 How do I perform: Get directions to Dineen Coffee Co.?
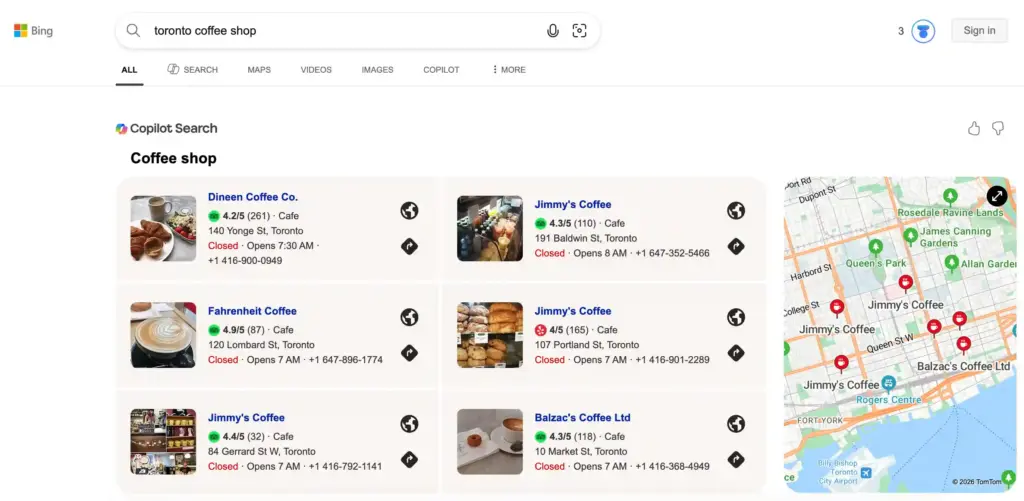409,246
